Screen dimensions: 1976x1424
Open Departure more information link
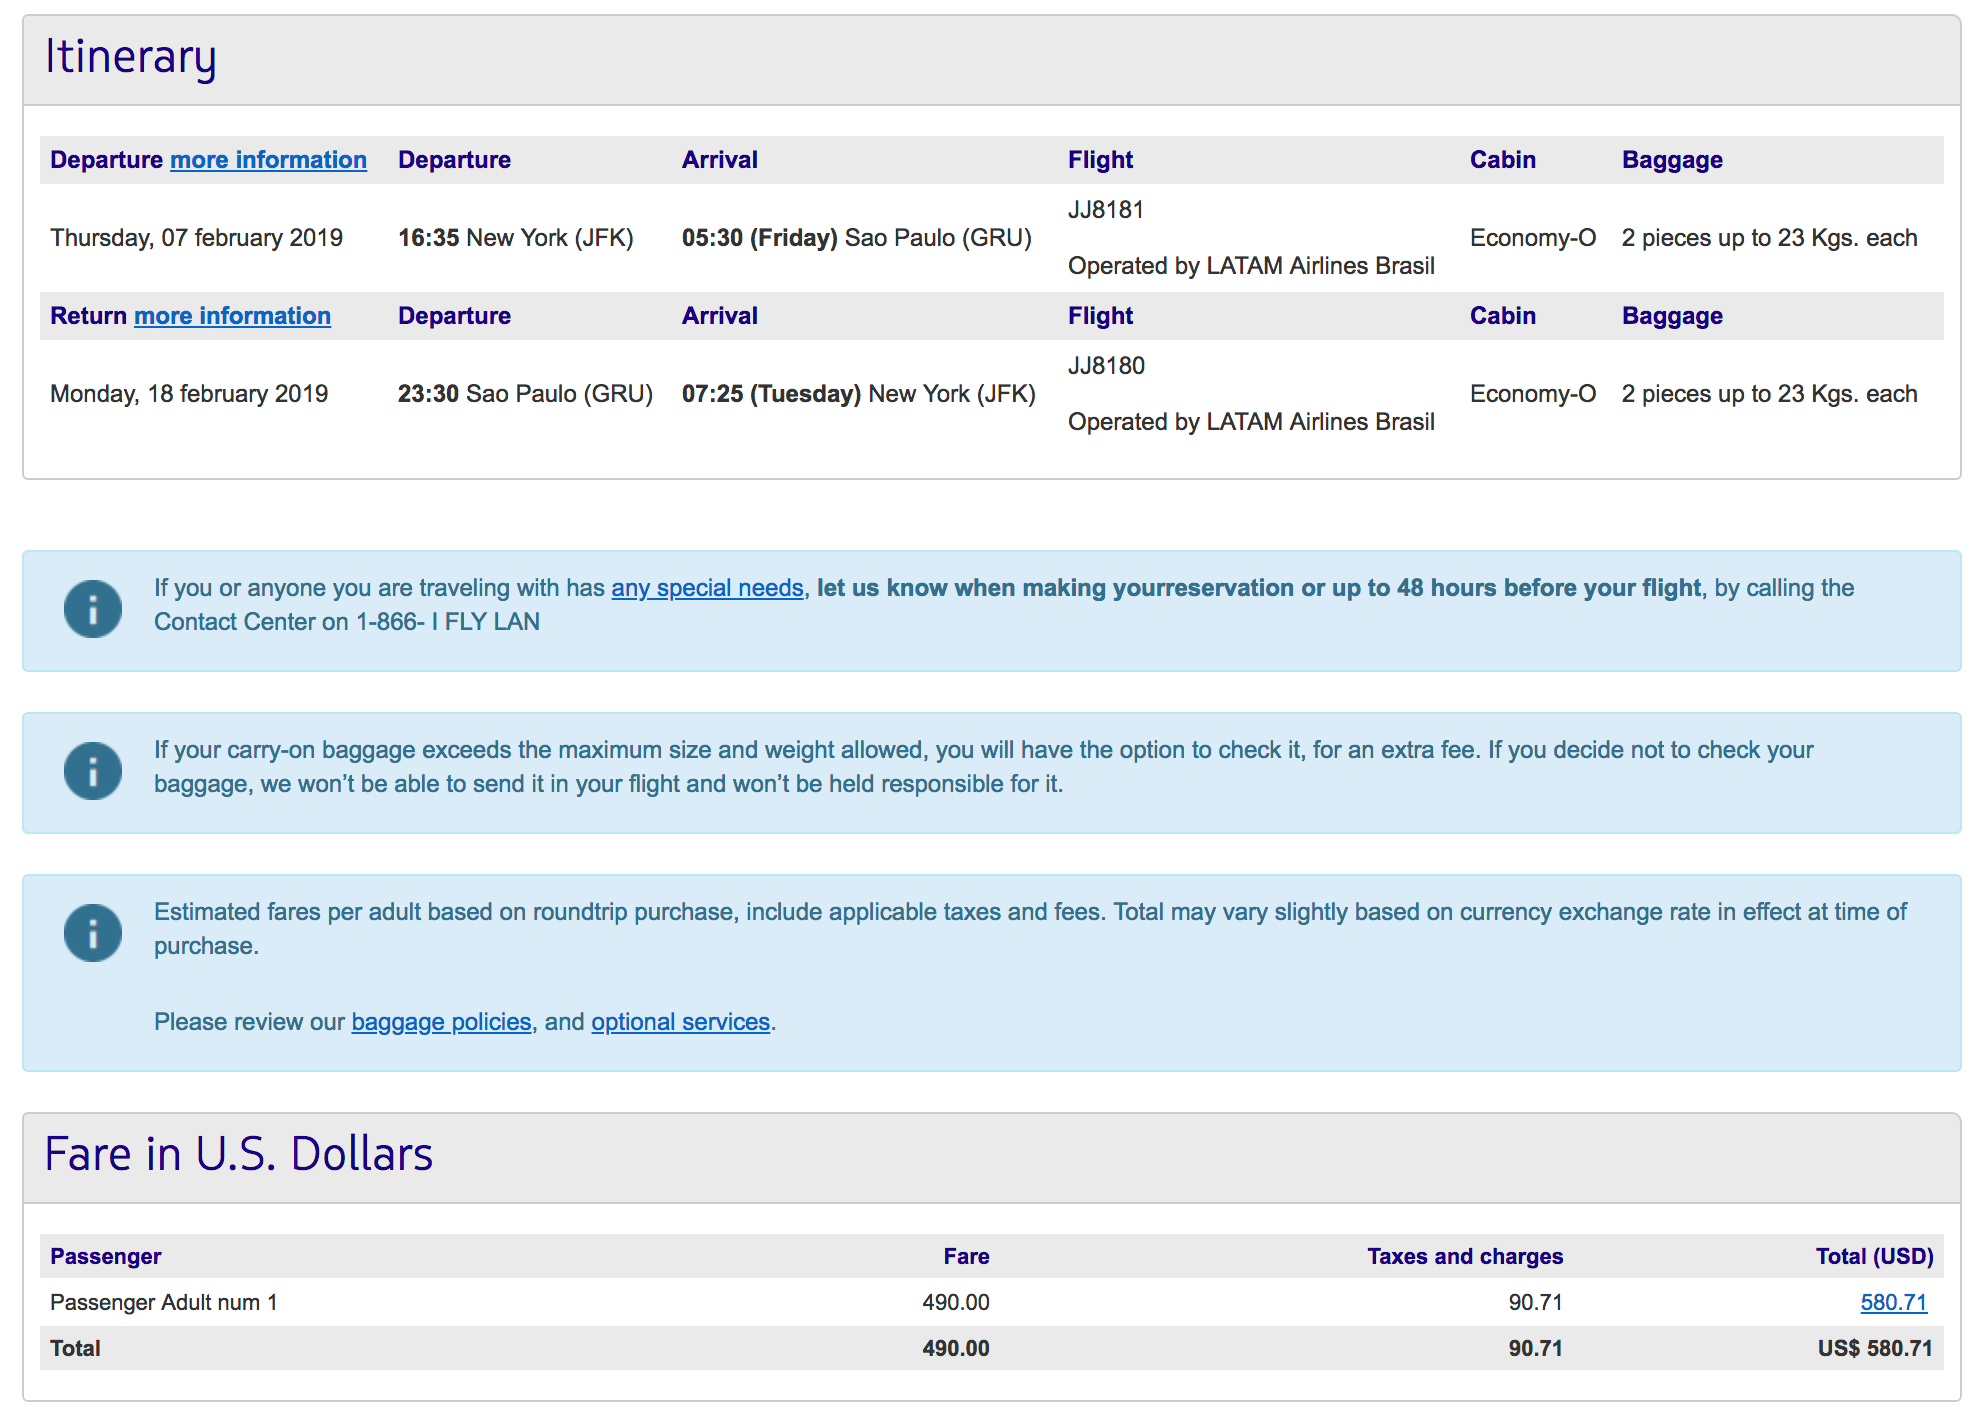268,160
